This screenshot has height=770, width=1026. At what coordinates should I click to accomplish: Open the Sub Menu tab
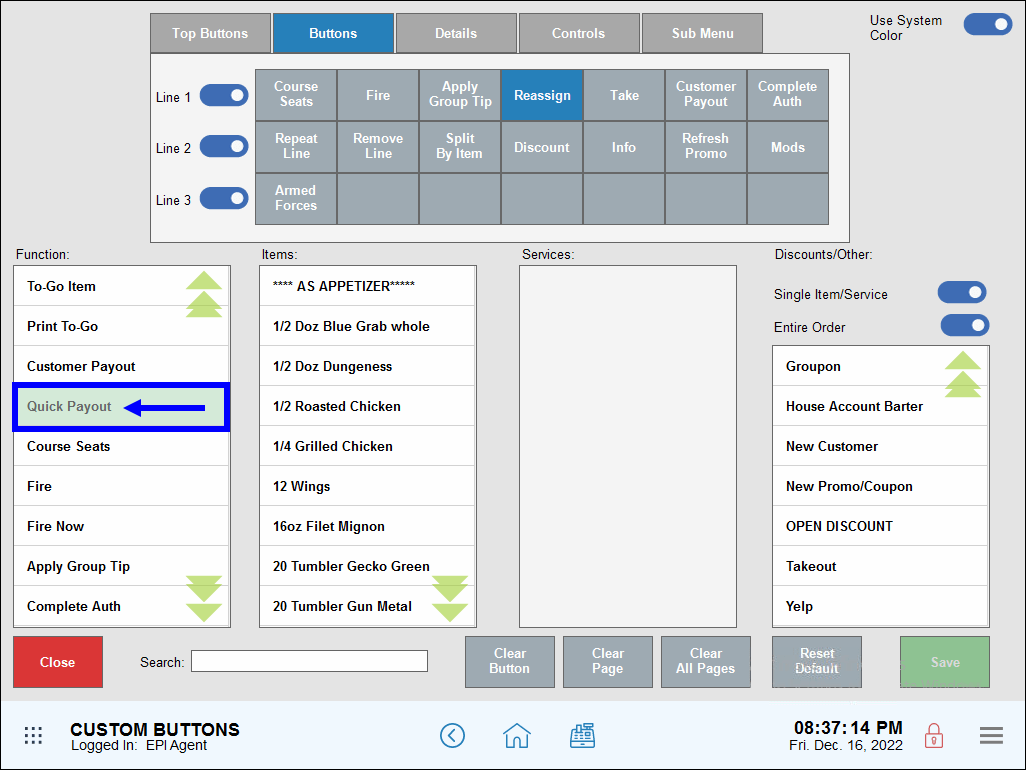point(702,32)
